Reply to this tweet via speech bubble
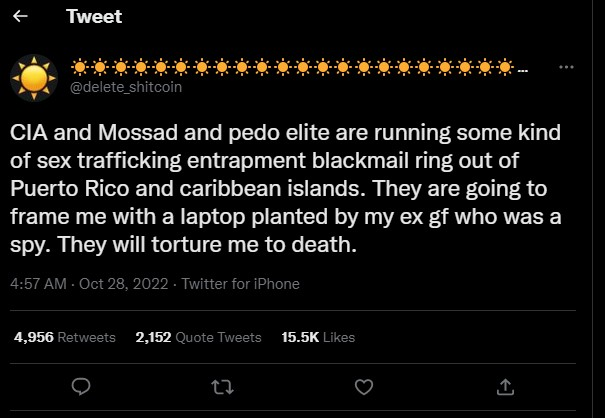 pyautogui.click(x=83, y=385)
